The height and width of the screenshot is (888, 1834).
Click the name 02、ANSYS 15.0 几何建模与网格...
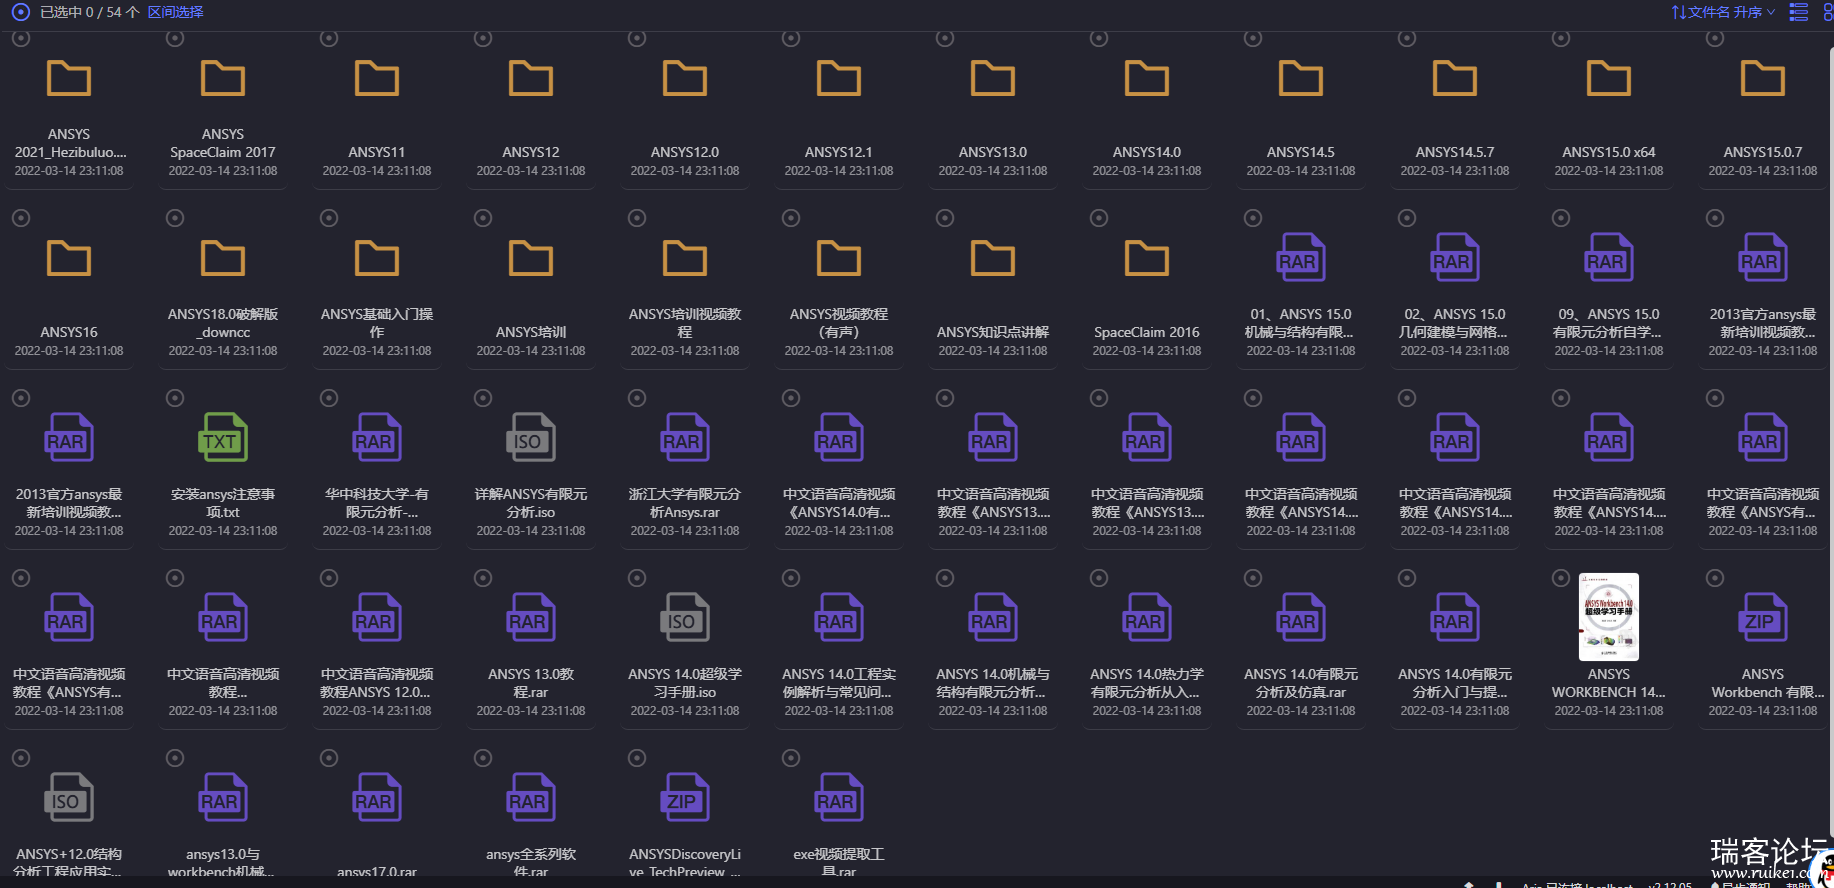(x=1455, y=323)
